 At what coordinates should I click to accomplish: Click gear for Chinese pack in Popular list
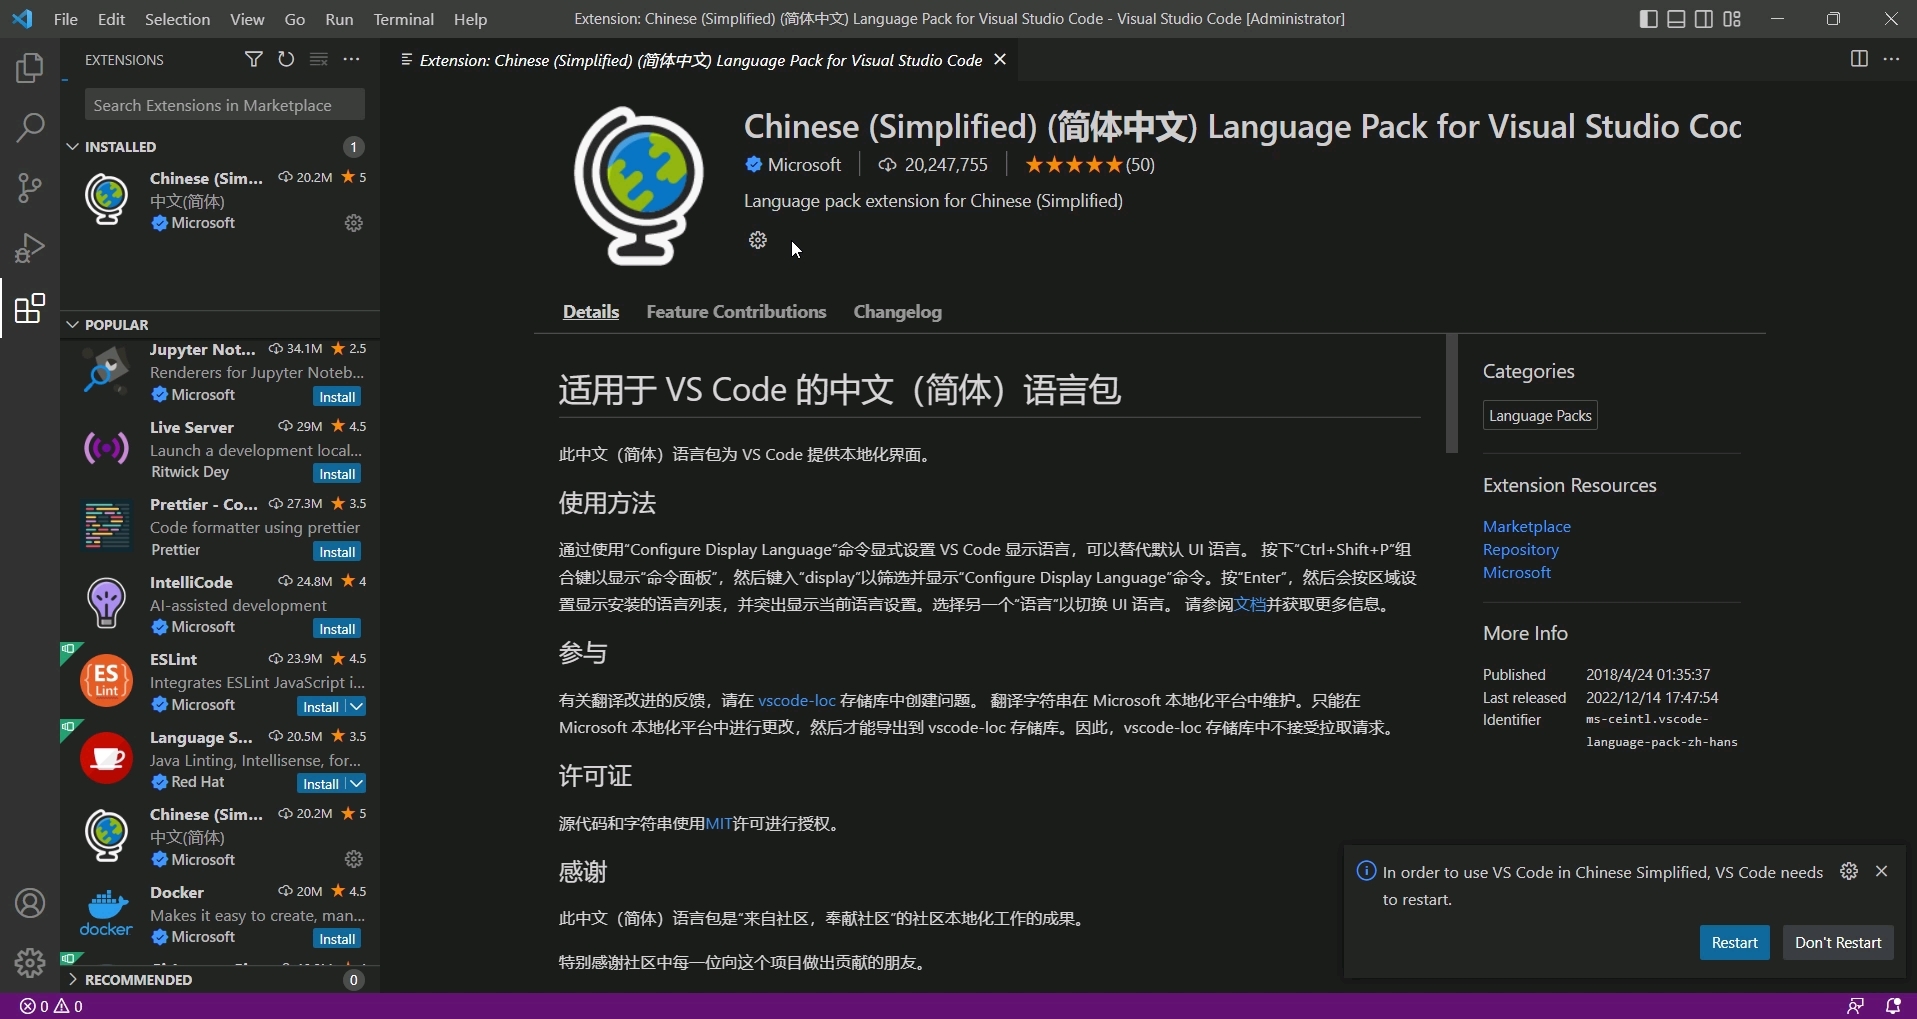click(x=354, y=859)
